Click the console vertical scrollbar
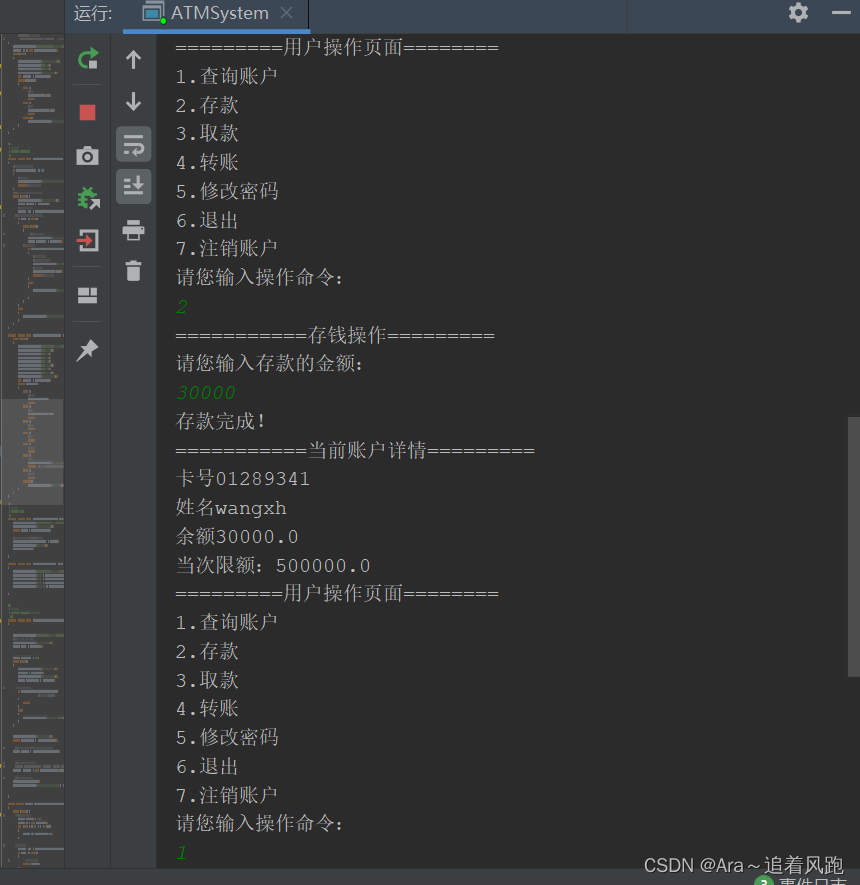Screen dimensions: 860x885 [853, 546]
